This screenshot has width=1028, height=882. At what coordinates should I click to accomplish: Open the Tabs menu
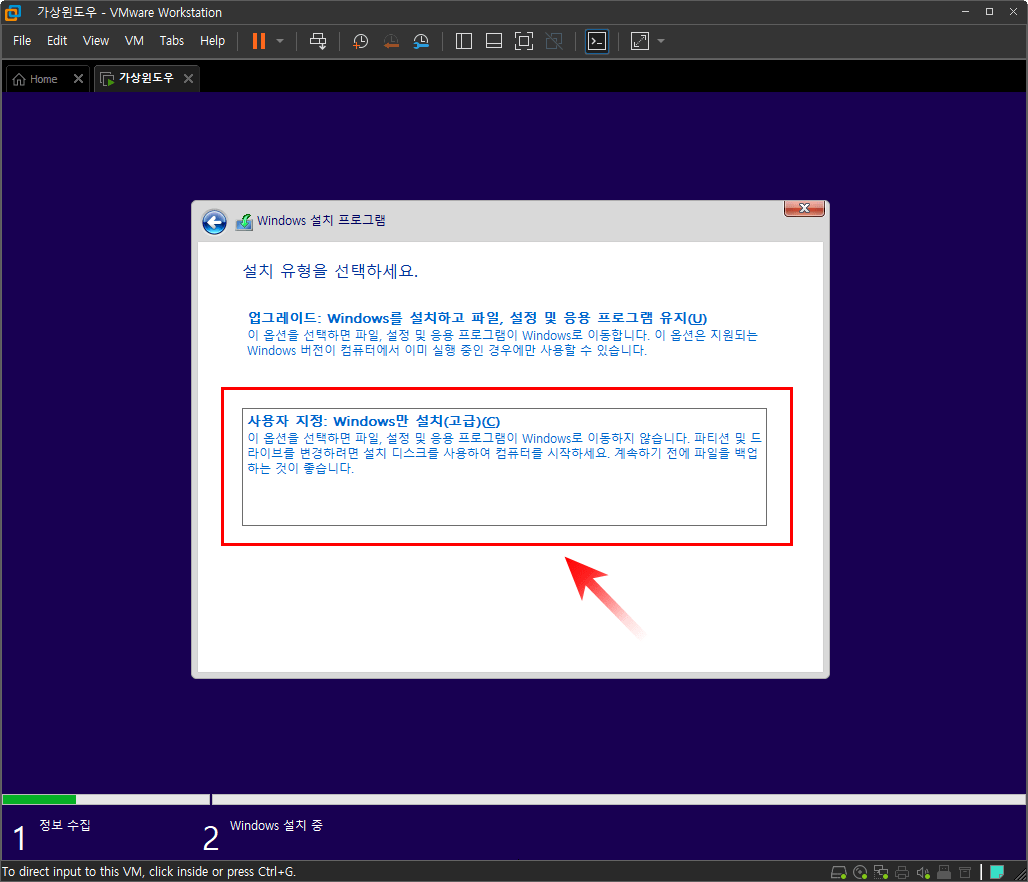172,41
